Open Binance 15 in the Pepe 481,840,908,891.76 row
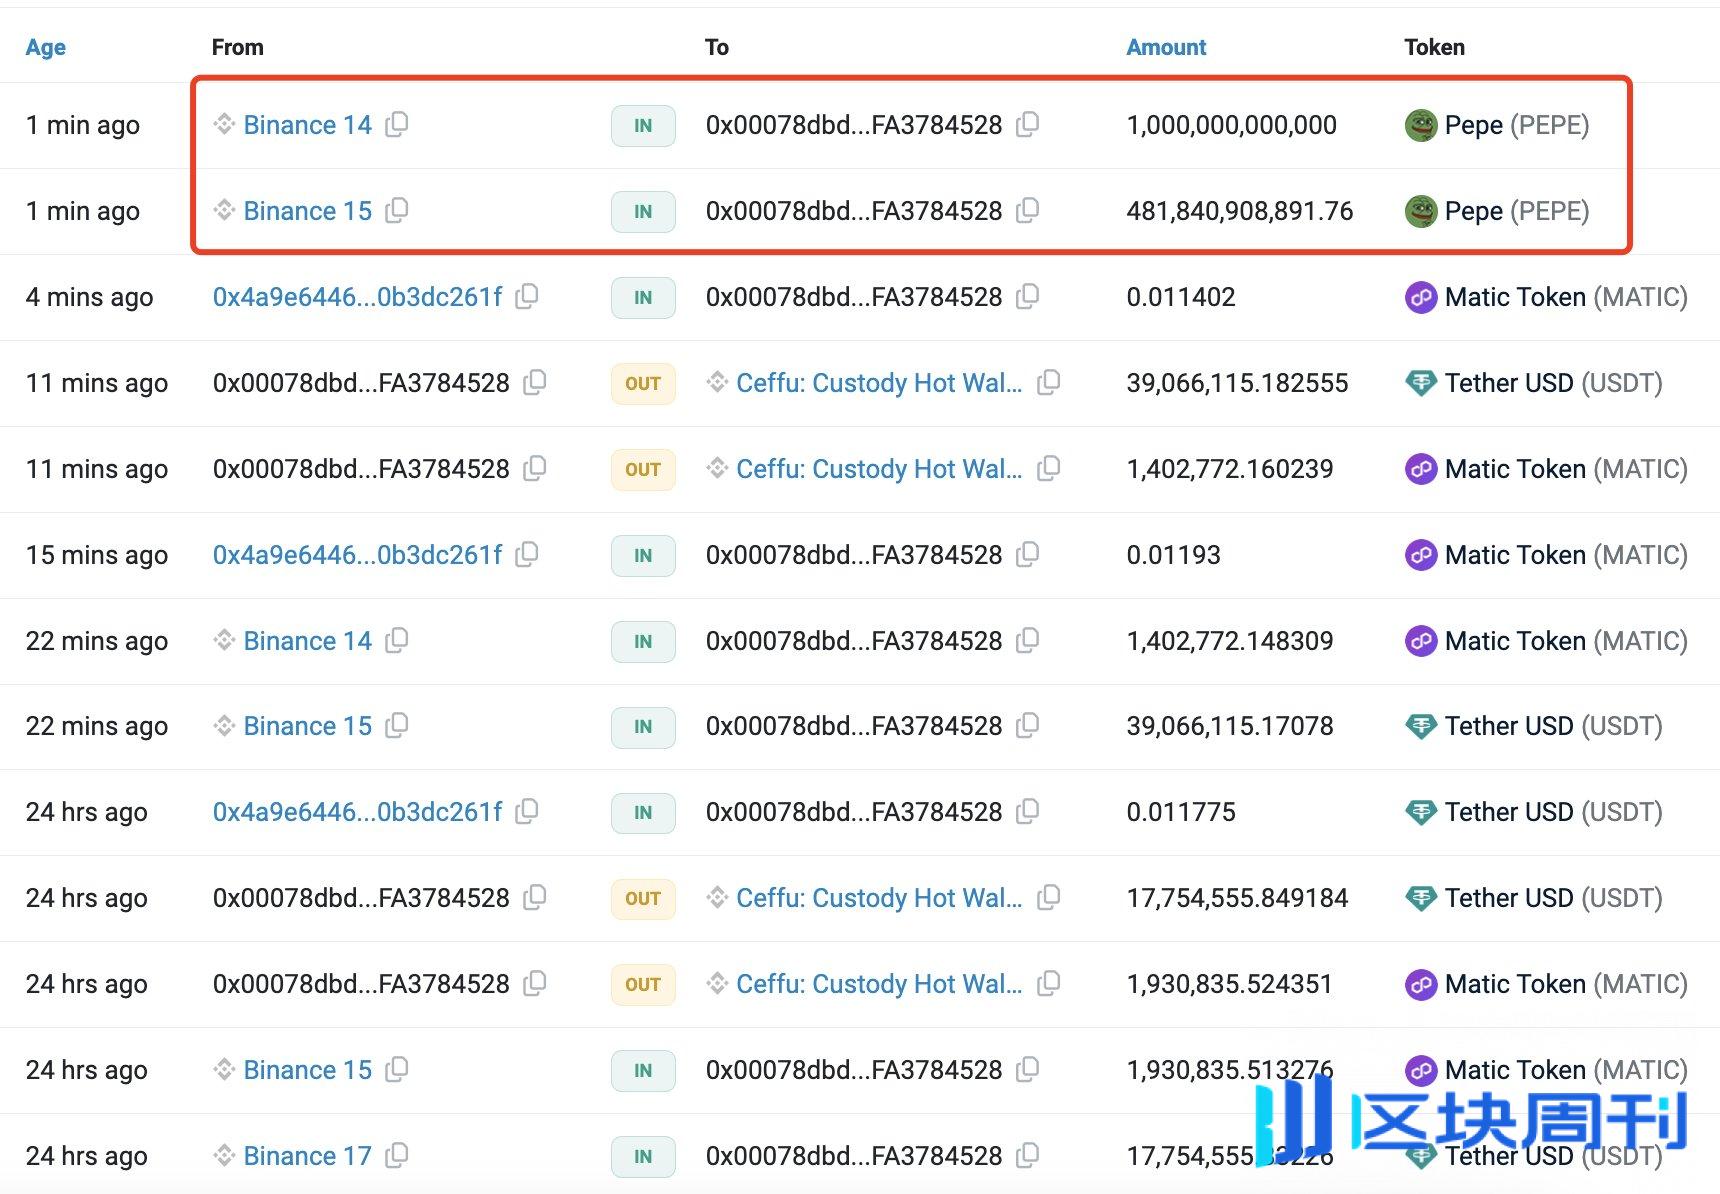Screen dimensions: 1720x1194 click(x=307, y=211)
